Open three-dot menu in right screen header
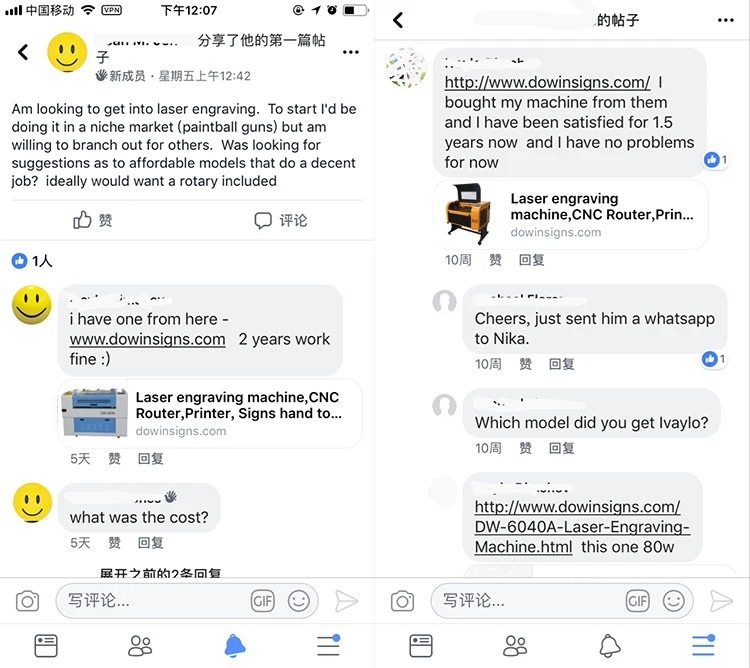The width and height of the screenshot is (750, 668). [726, 20]
